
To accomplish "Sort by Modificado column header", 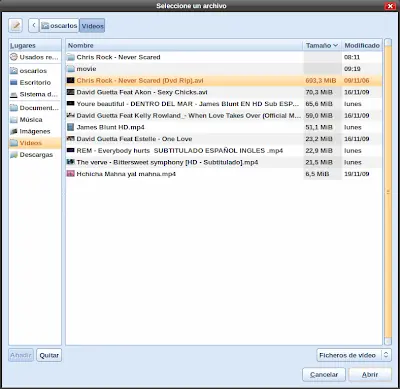I will (x=362, y=45).
